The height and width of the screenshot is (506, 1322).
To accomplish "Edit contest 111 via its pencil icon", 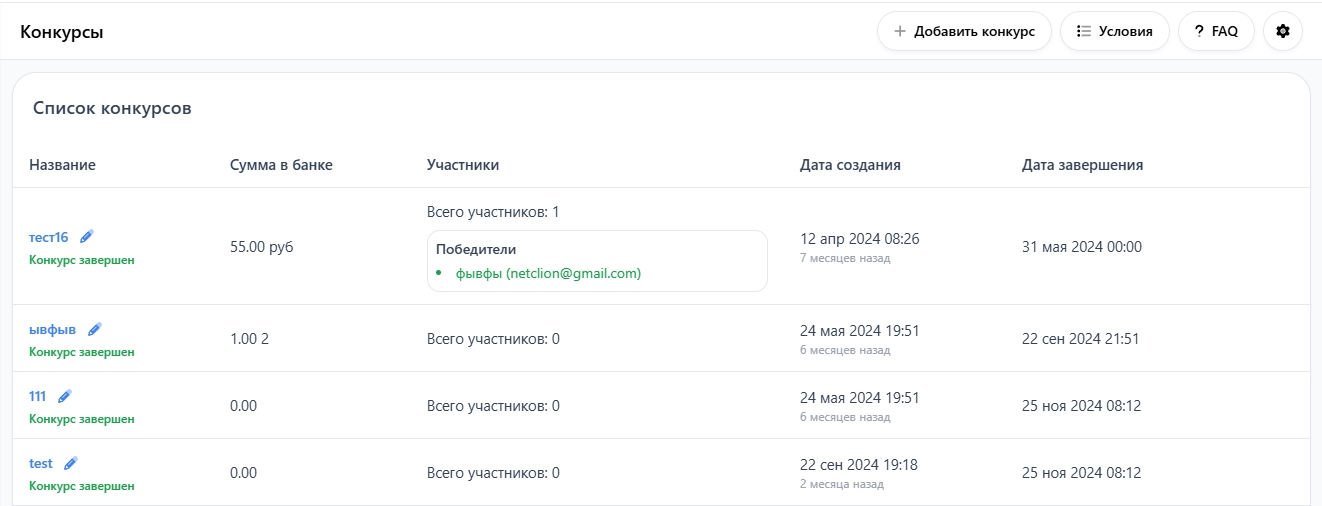I will [65, 396].
